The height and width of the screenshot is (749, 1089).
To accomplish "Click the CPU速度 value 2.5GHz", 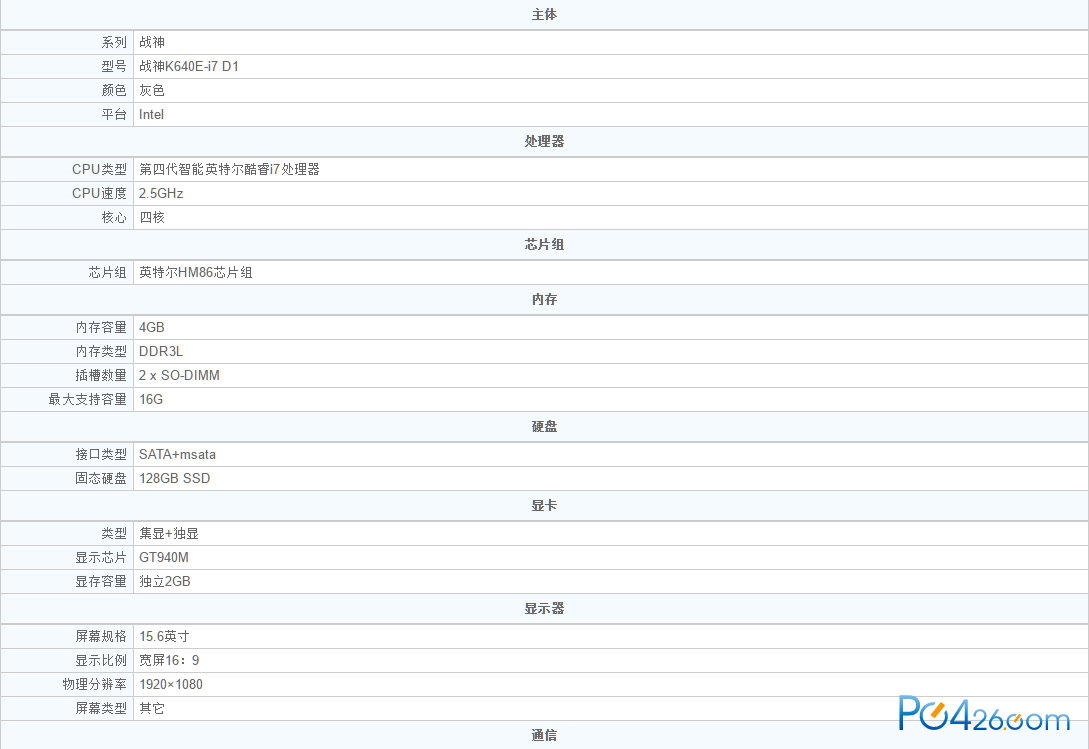I will pyautogui.click(x=161, y=193).
